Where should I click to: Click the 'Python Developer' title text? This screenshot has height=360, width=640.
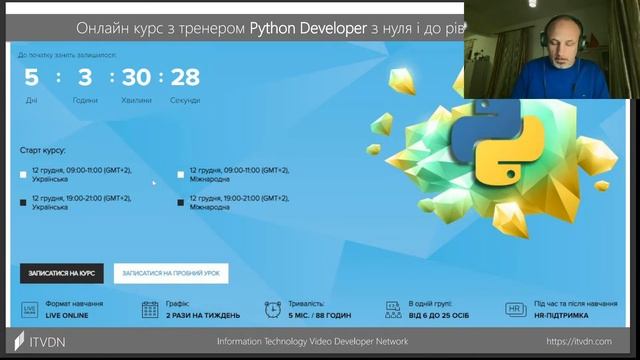[x=308, y=29]
